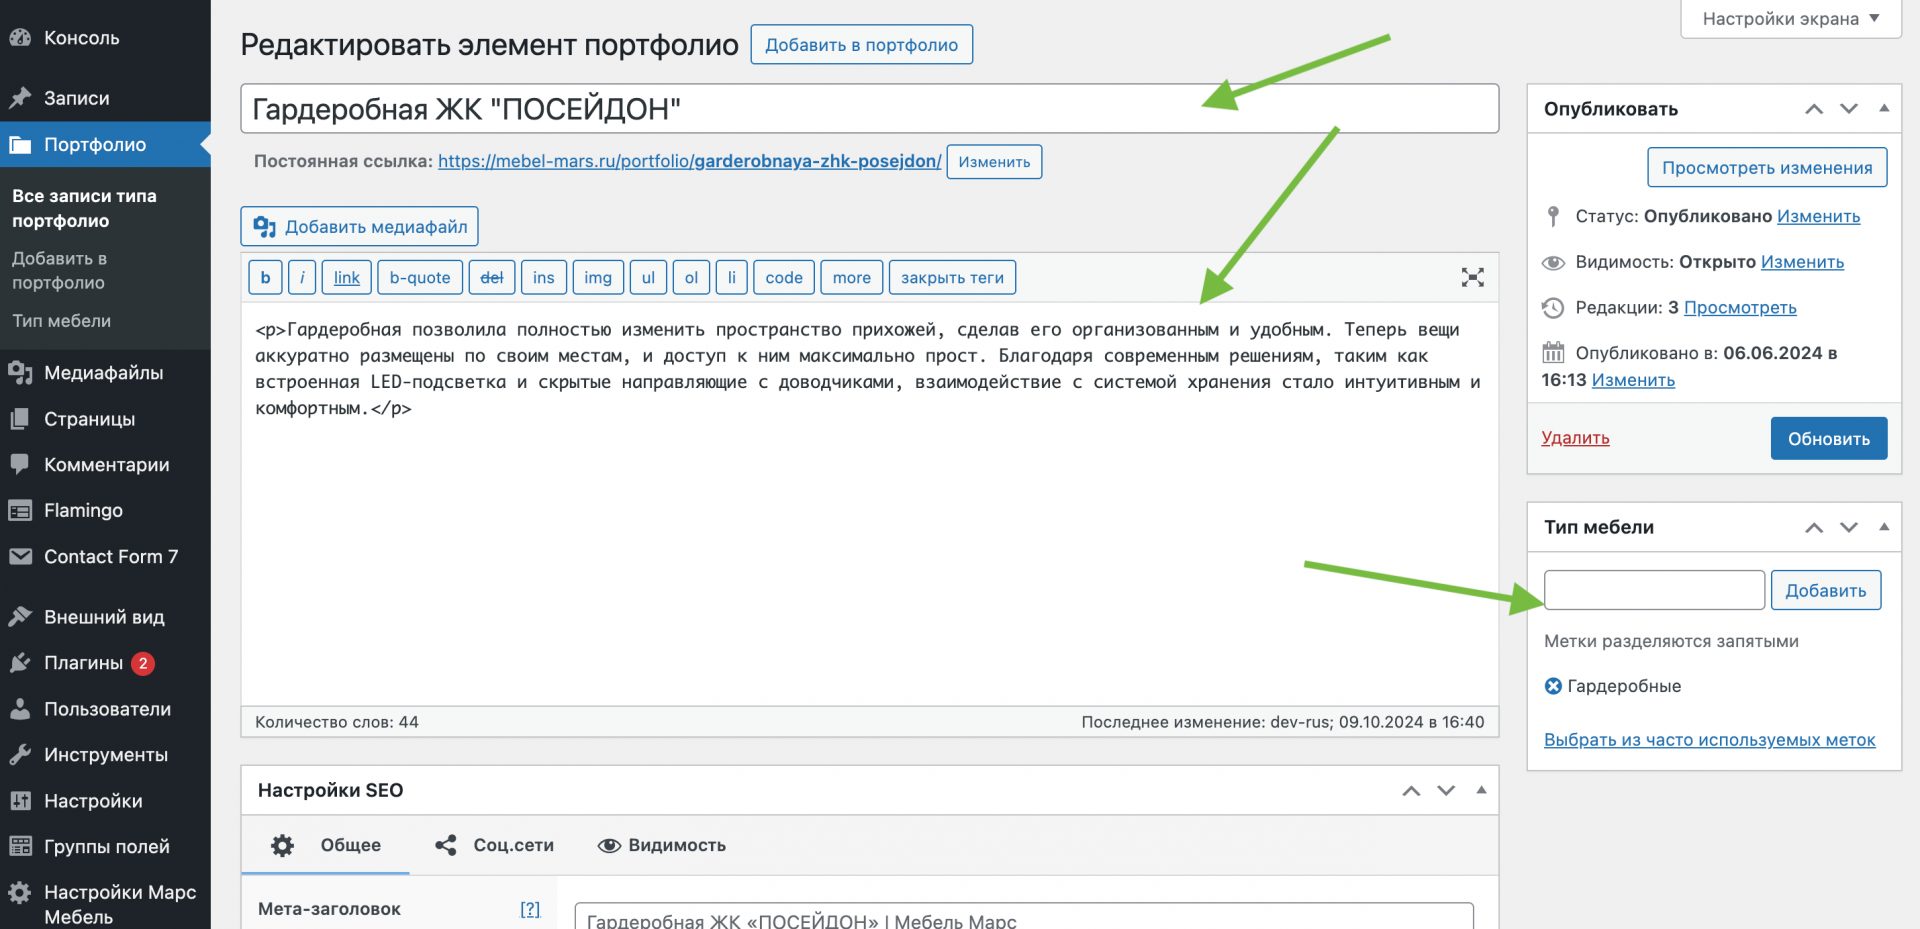Open Выбрать из часто используемых меток link
The height and width of the screenshot is (929, 1920).
click(x=1709, y=740)
